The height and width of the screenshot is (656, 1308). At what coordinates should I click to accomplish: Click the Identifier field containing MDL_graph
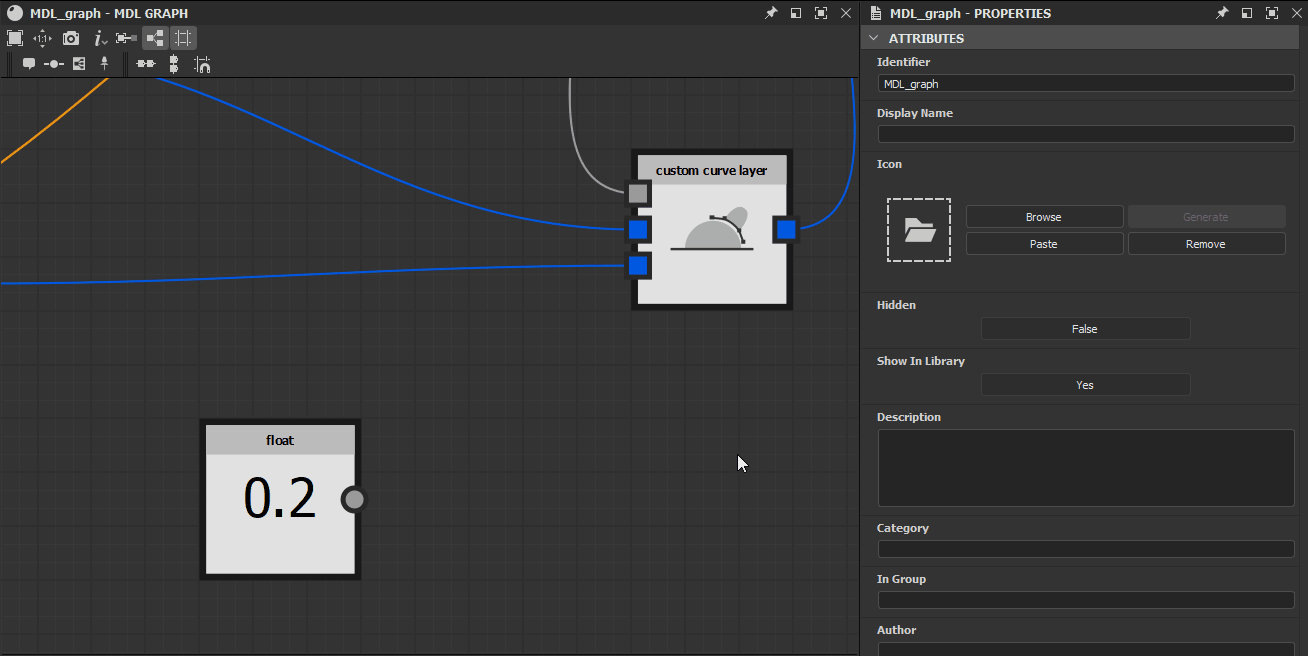pyautogui.click(x=1085, y=84)
